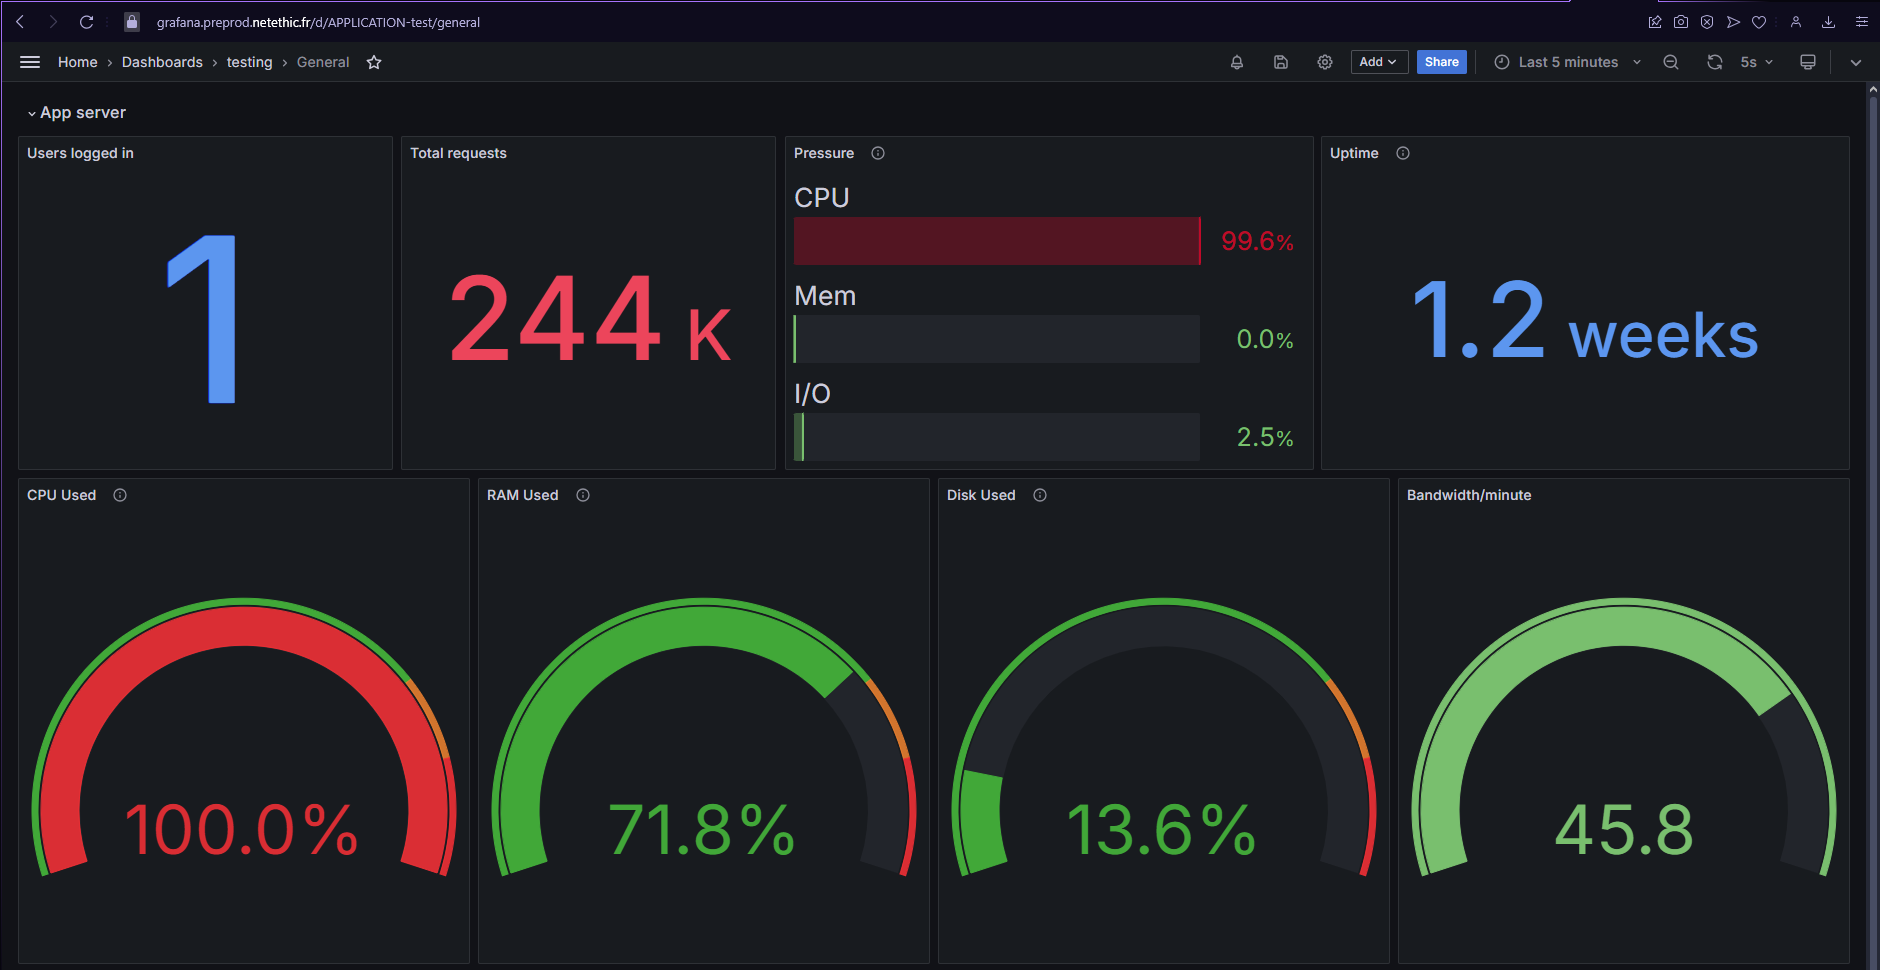The height and width of the screenshot is (970, 1880).
Task: Refresh the dashboard now
Action: [x=1715, y=62]
